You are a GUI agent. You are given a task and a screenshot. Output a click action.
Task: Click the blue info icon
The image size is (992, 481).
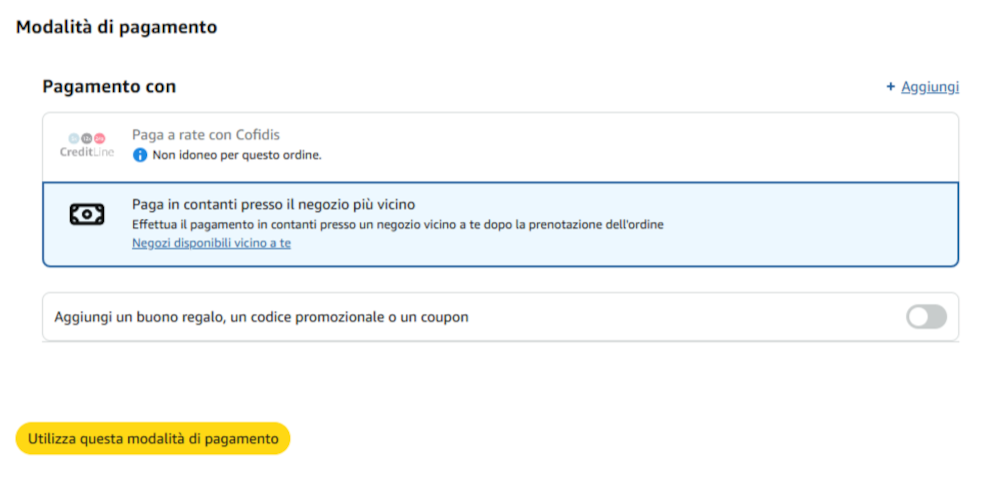pyautogui.click(x=140, y=155)
